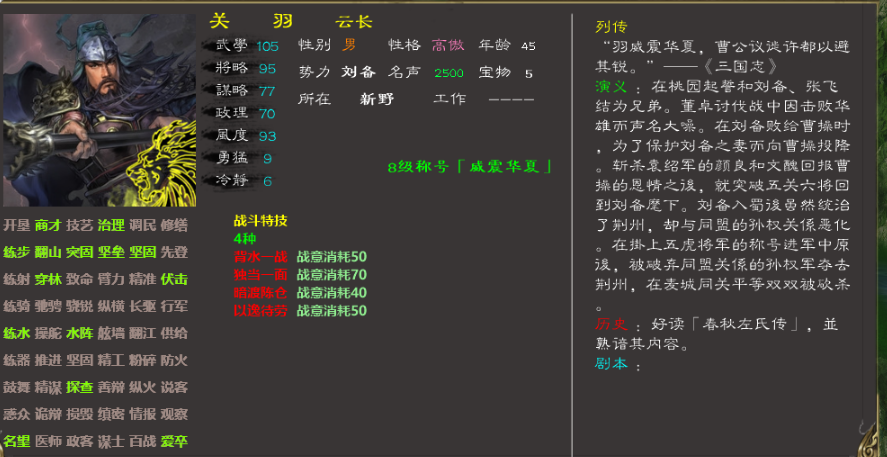This screenshot has width=887, height=457.
Task: Click the 粉碎 skill
Action: 143,360
